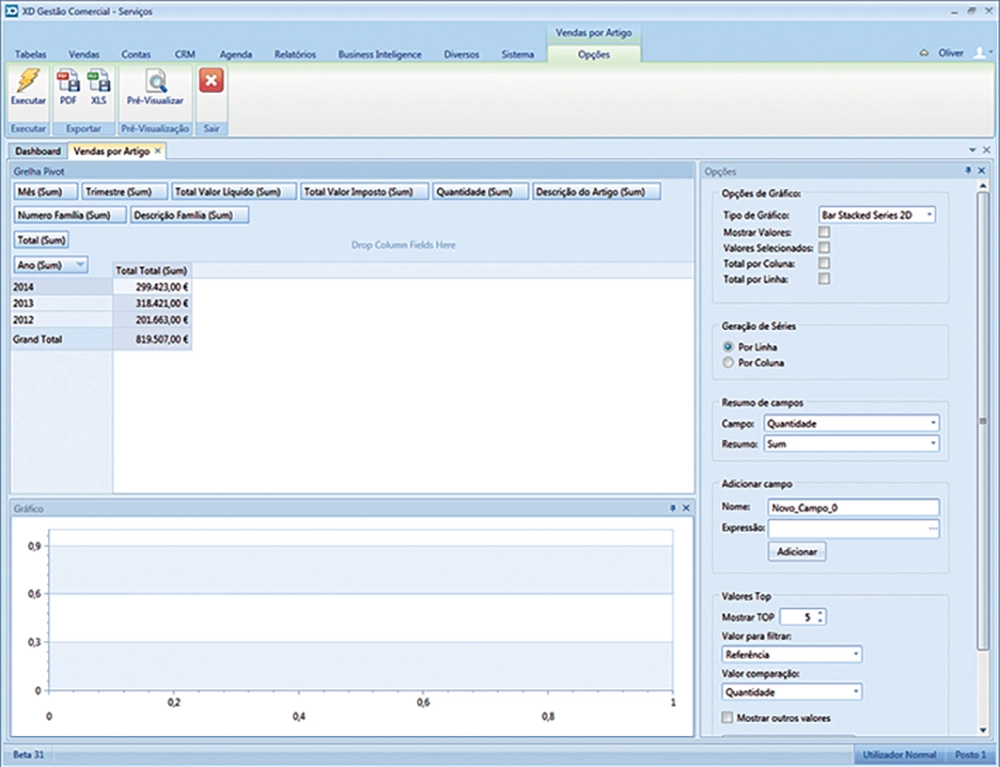Click the Nome input field
Viewport: 1000px width, 767px height.
point(854,508)
